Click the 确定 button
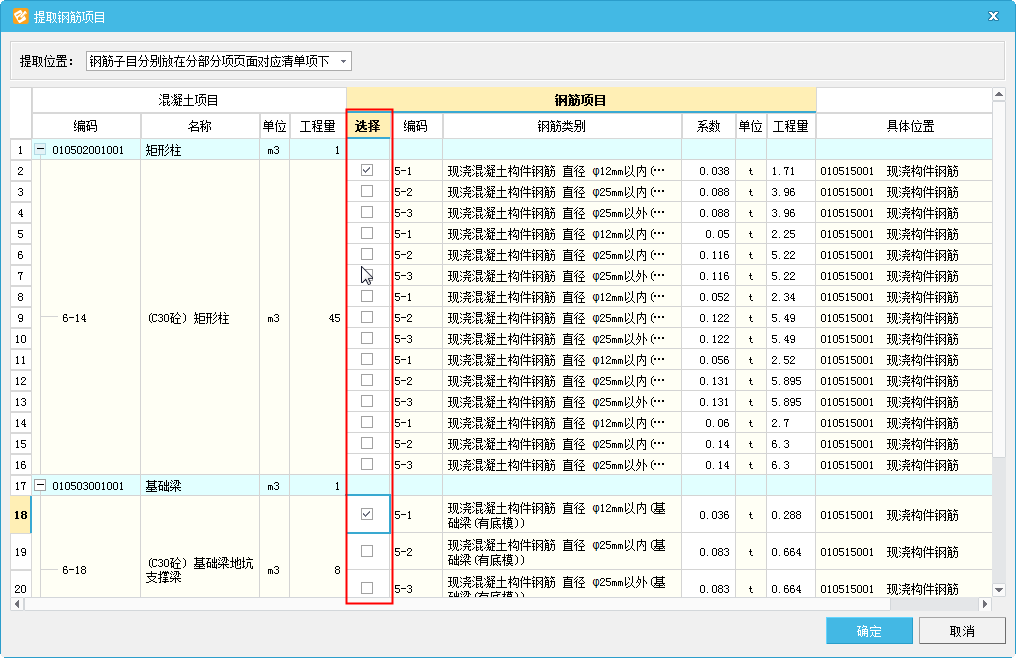This screenshot has height=658, width=1016. 868,631
